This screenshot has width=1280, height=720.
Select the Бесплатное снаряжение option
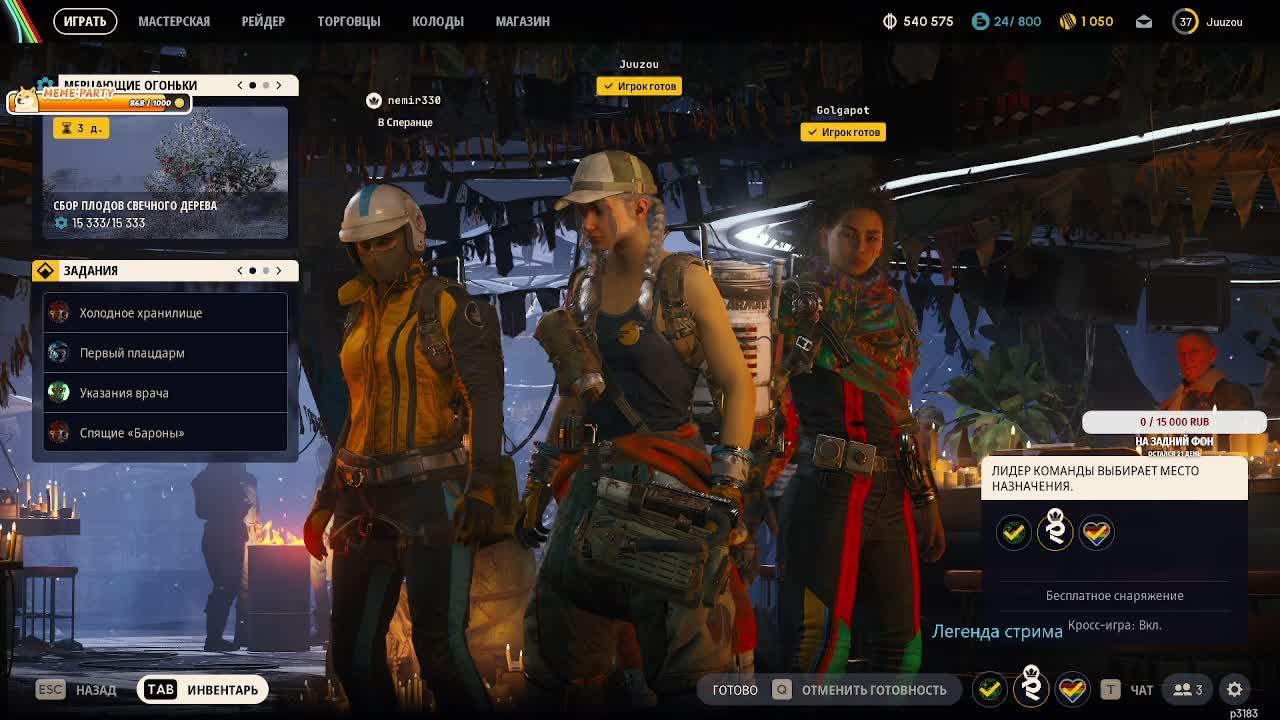pyautogui.click(x=1114, y=596)
